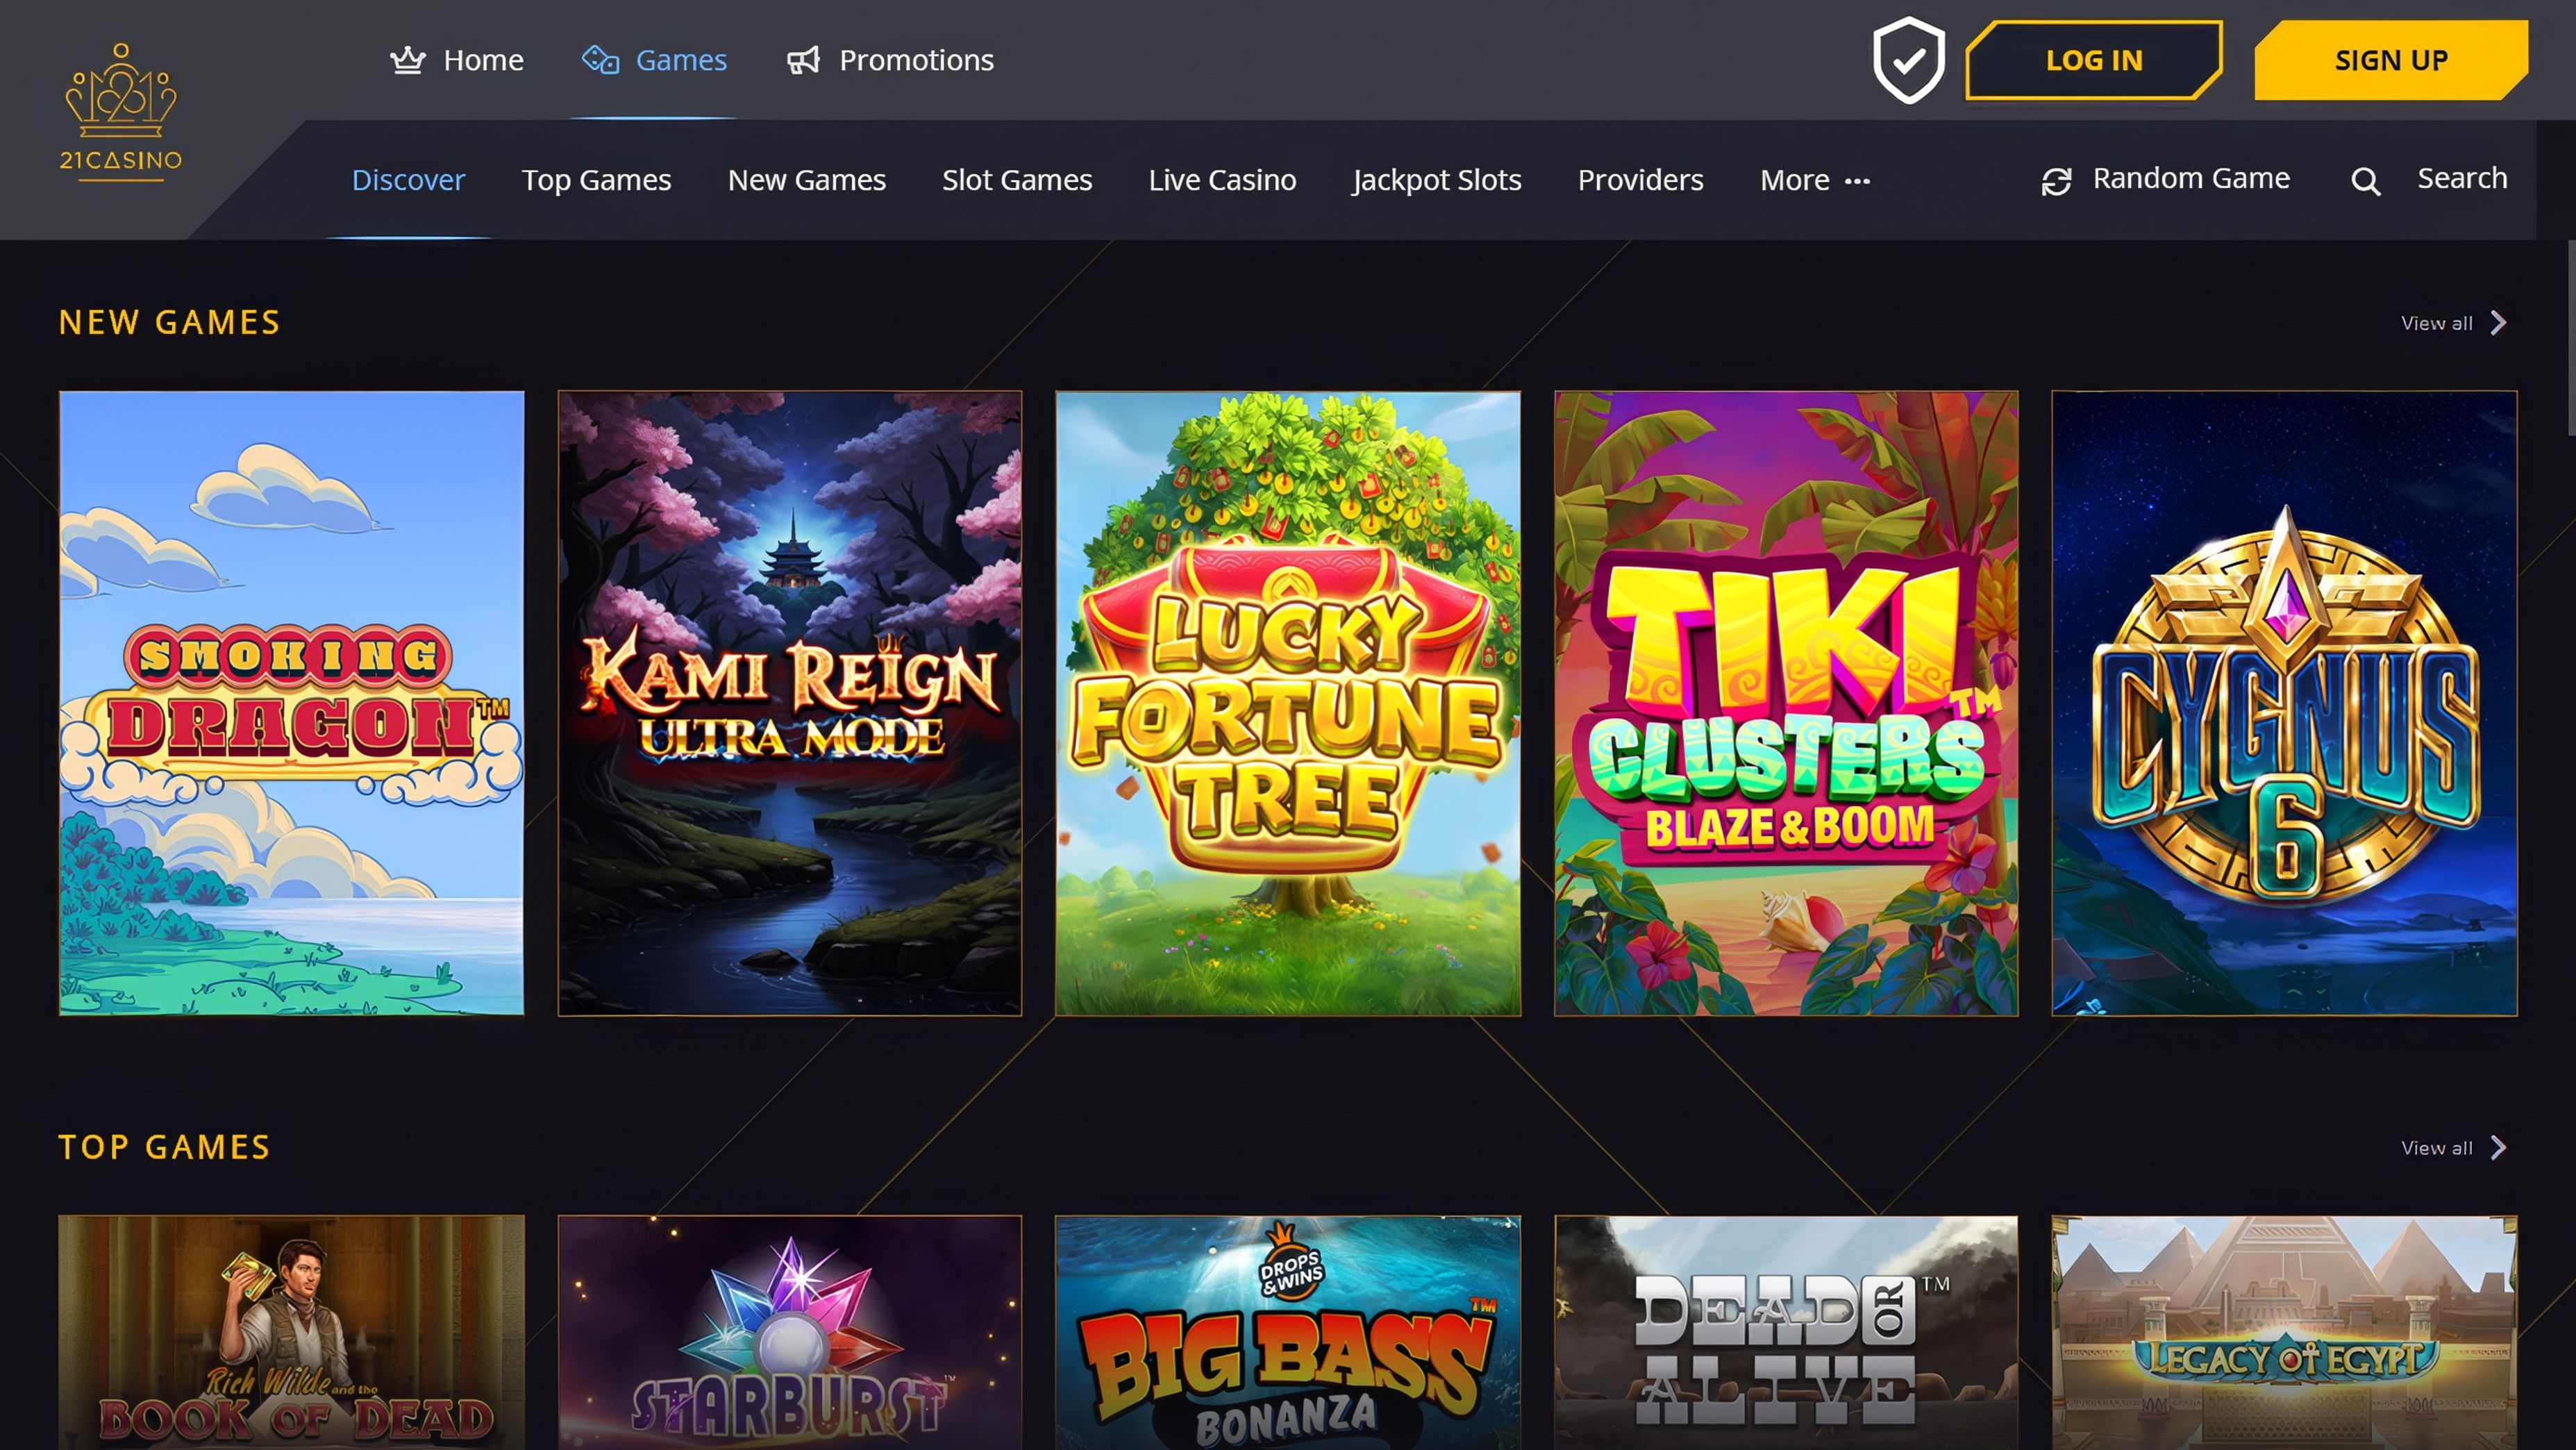Open the Book of Dead thumbnail
The height and width of the screenshot is (1450, 2576).
point(291,1332)
